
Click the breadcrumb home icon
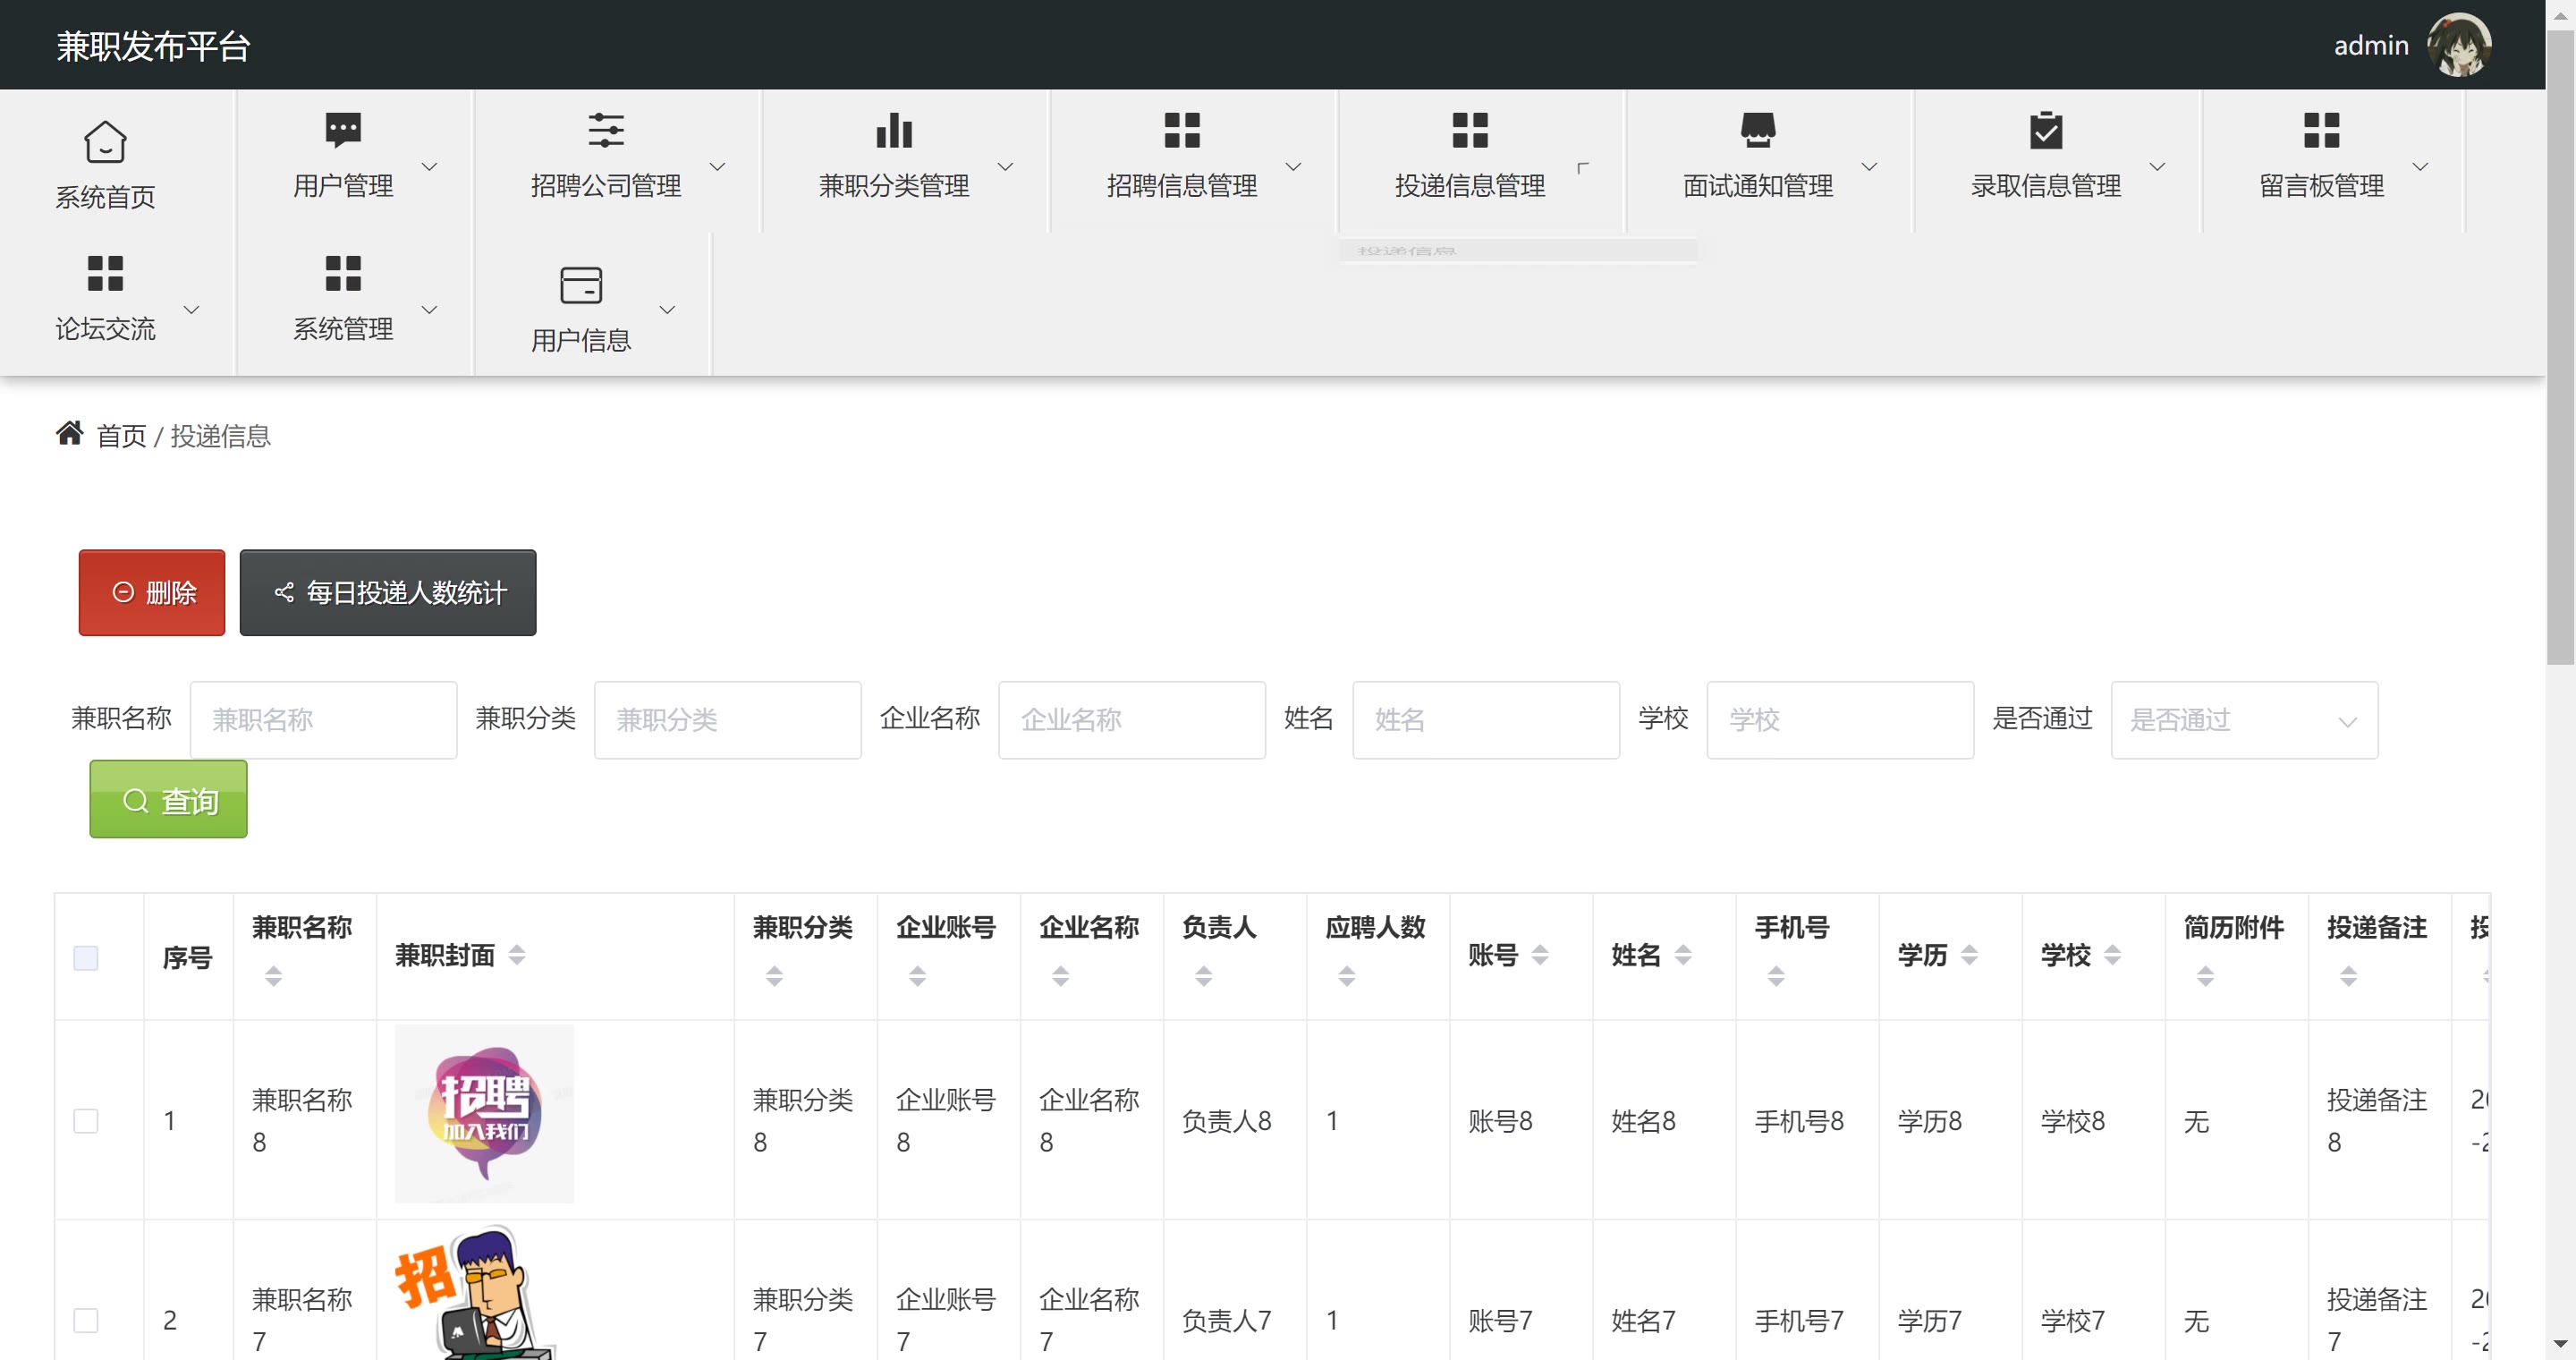[69, 433]
